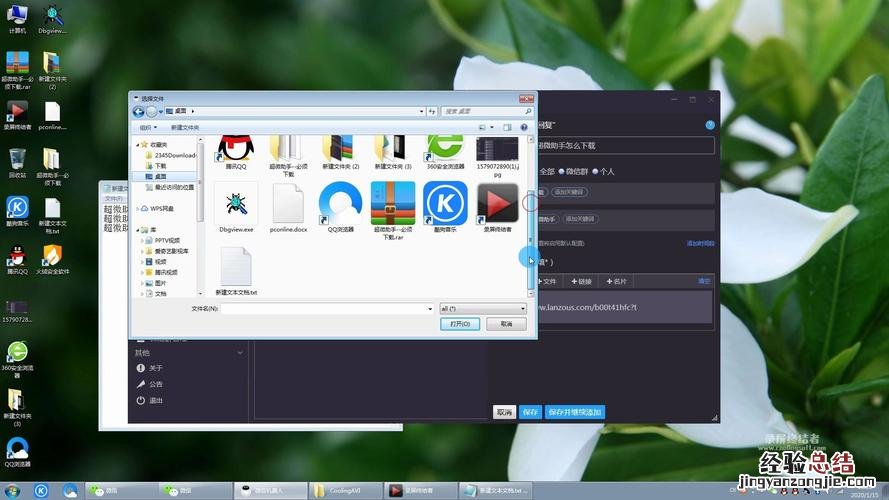The image size is (889, 500).
Task: Collapse the 其他 section in sidebar
Action: pos(240,353)
